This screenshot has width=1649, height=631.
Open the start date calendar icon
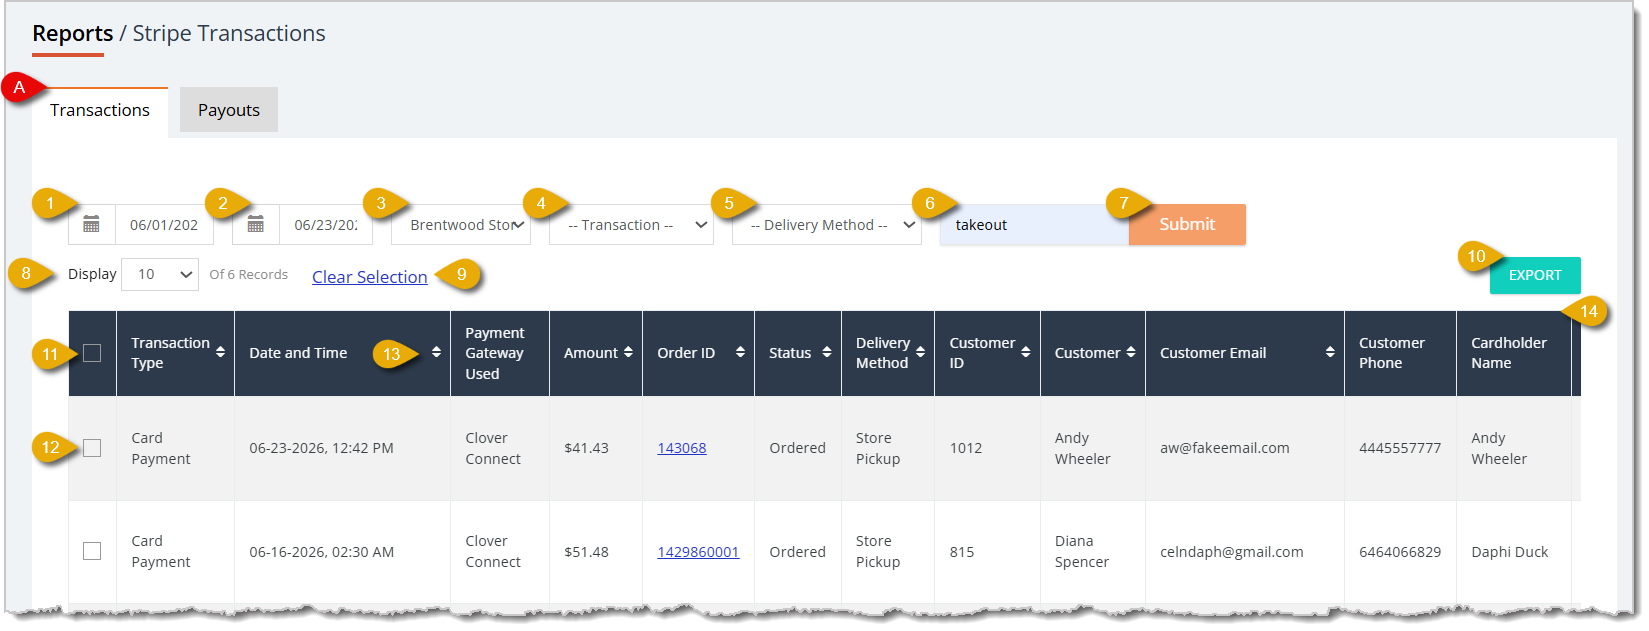point(91,224)
